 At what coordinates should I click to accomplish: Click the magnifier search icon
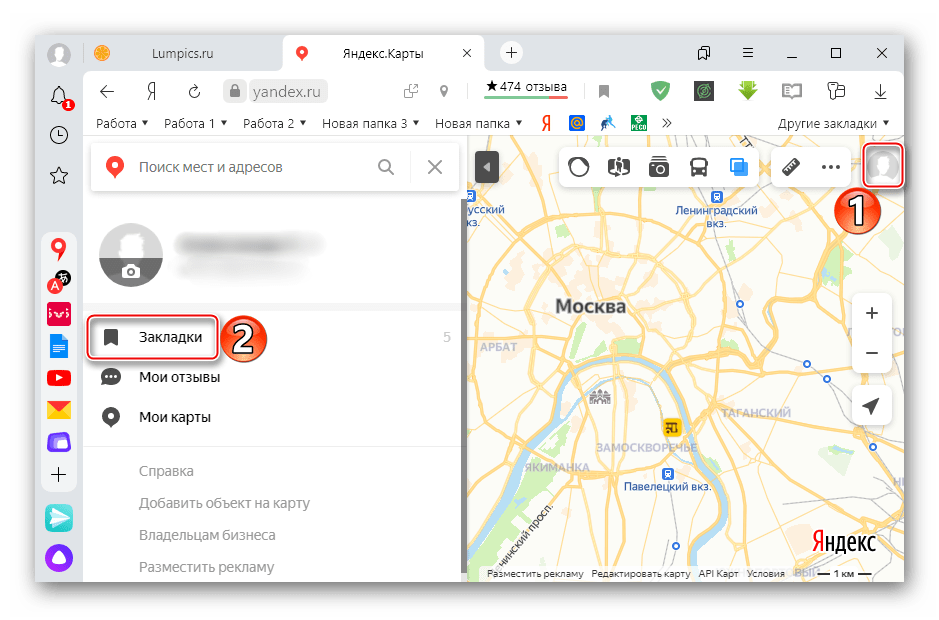(x=386, y=167)
